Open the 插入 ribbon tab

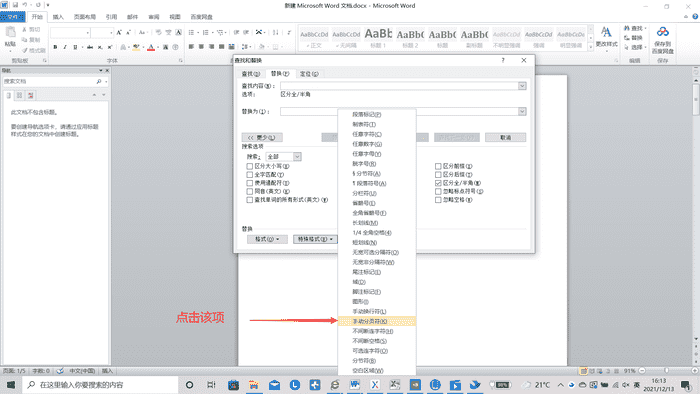click(58, 17)
